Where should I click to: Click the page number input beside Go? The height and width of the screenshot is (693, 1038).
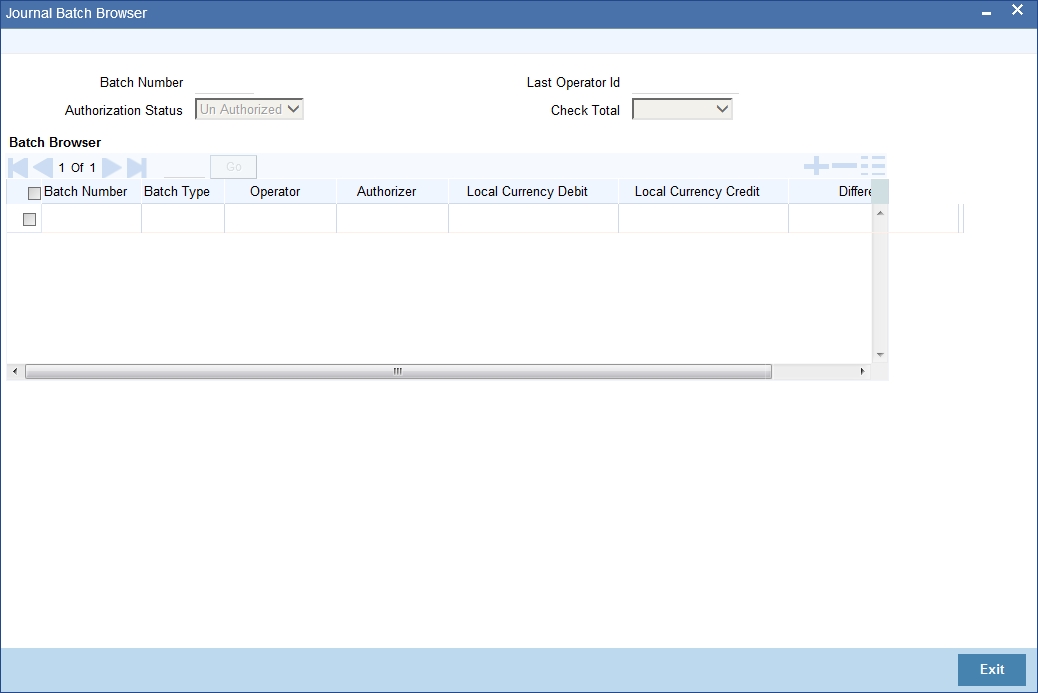[x=184, y=167]
